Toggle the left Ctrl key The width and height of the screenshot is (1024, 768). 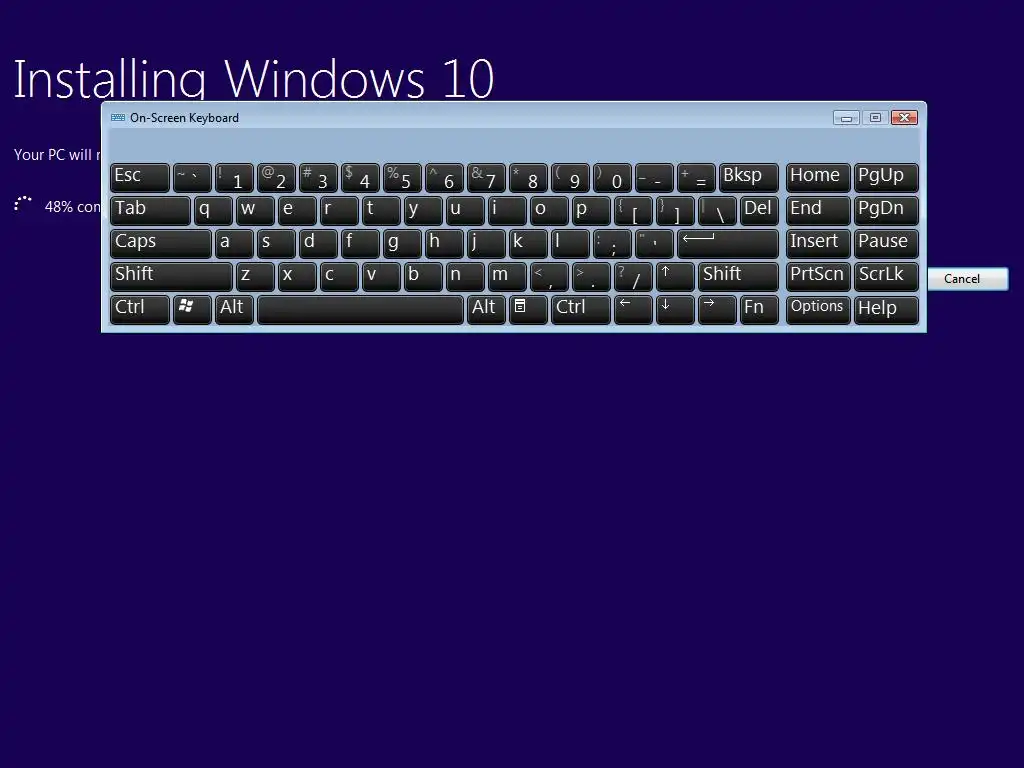[x=140, y=309]
